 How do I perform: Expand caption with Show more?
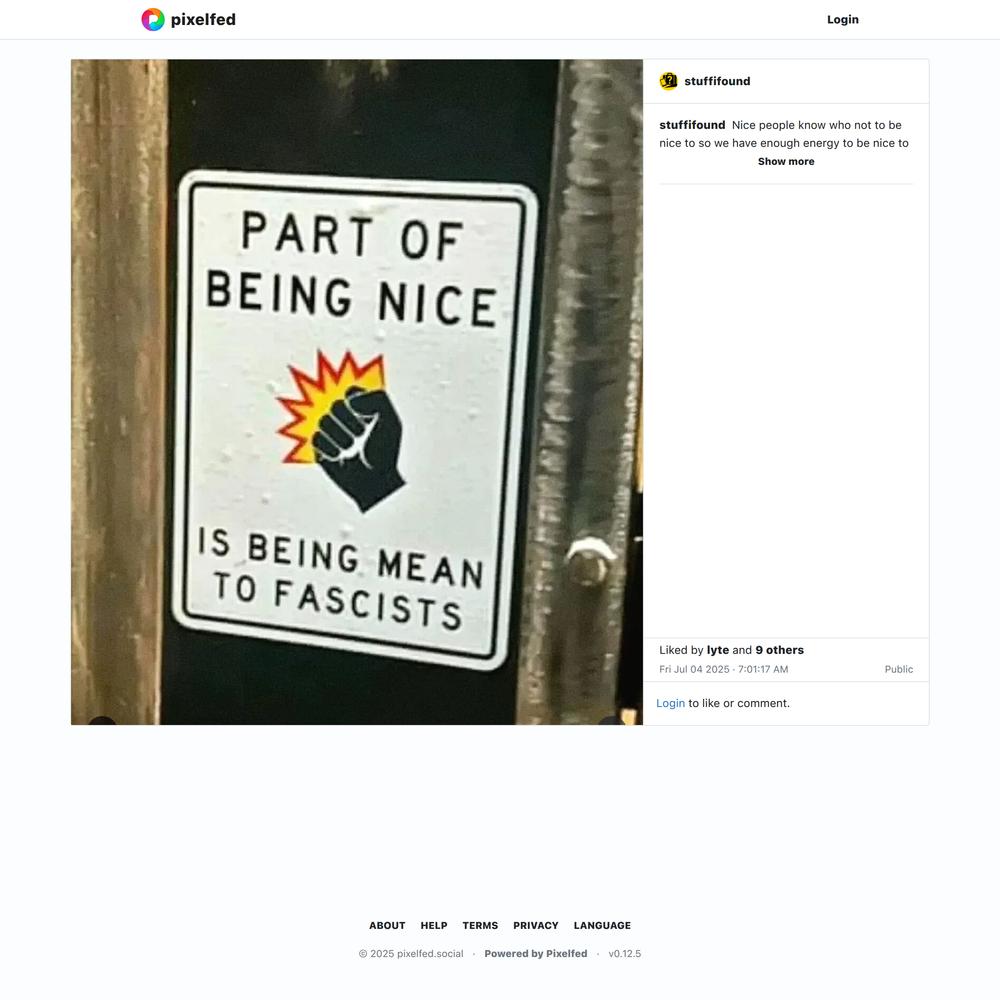pyautogui.click(x=786, y=161)
